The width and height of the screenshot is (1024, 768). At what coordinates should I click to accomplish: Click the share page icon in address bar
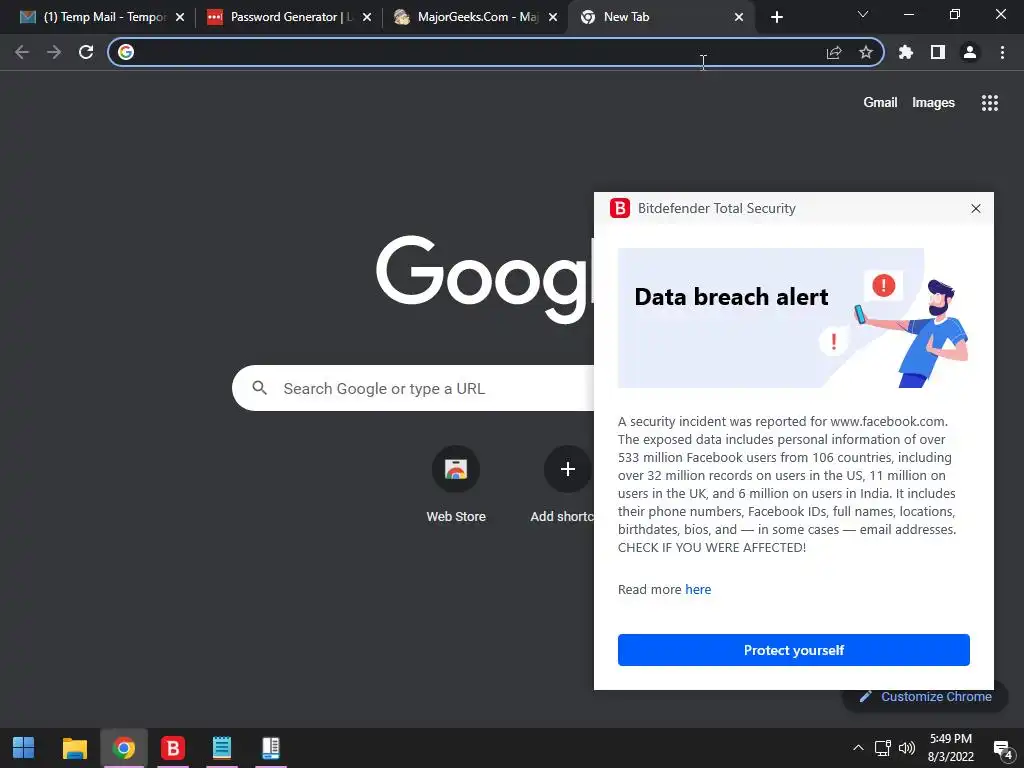pyautogui.click(x=834, y=52)
